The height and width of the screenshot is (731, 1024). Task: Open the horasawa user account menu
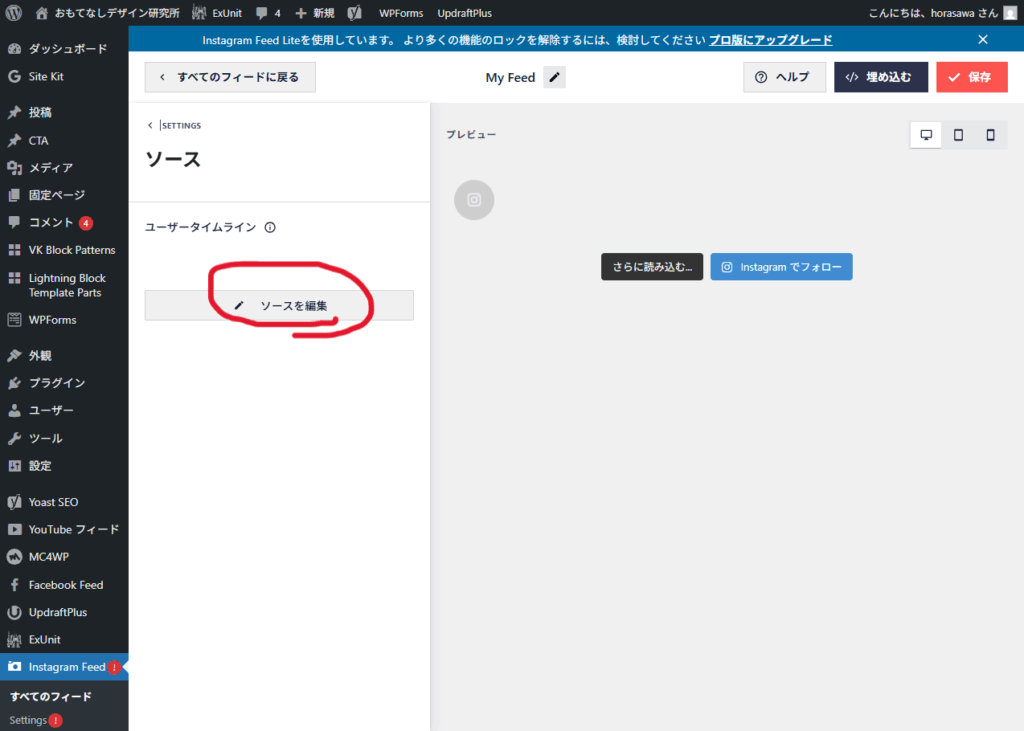point(942,13)
